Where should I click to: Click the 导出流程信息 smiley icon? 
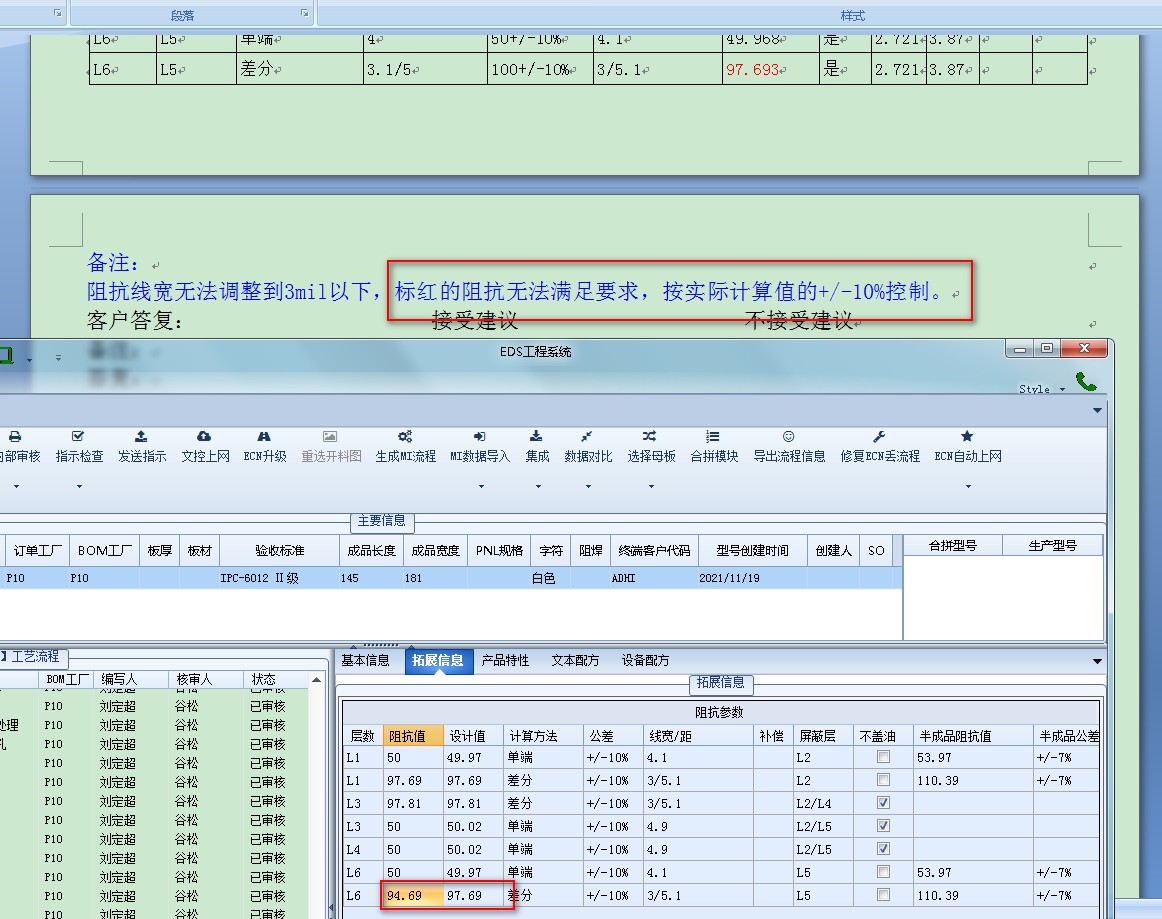788,437
